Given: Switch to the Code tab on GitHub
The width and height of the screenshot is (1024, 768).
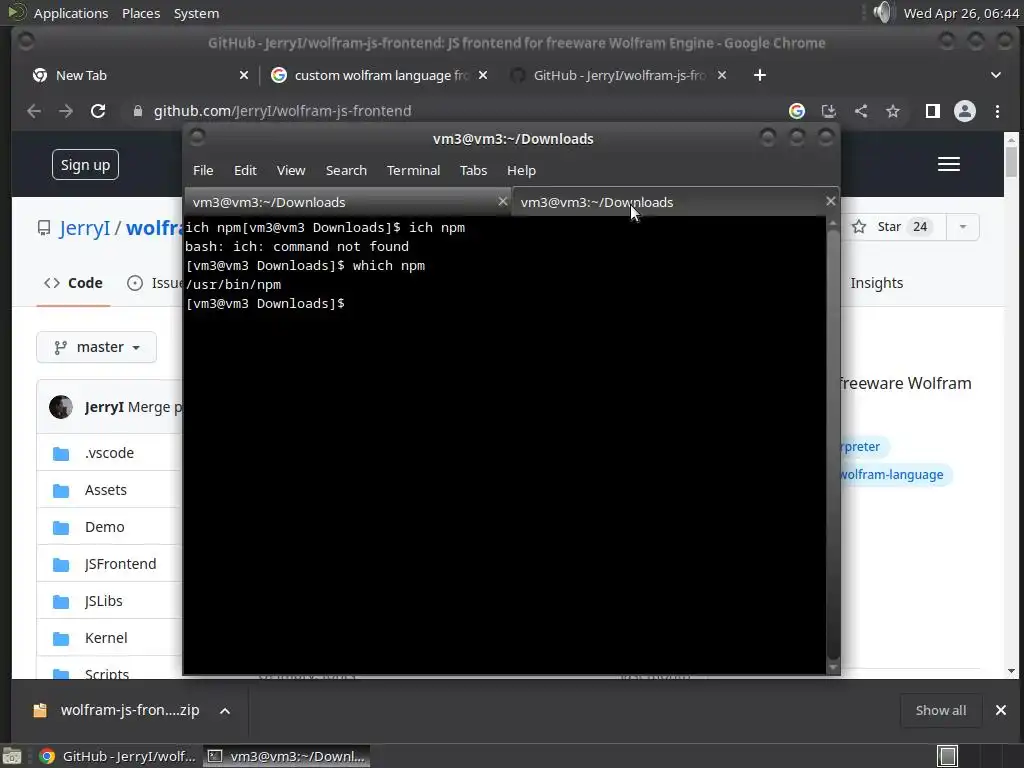Looking at the screenshot, I should click(x=73, y=283).
